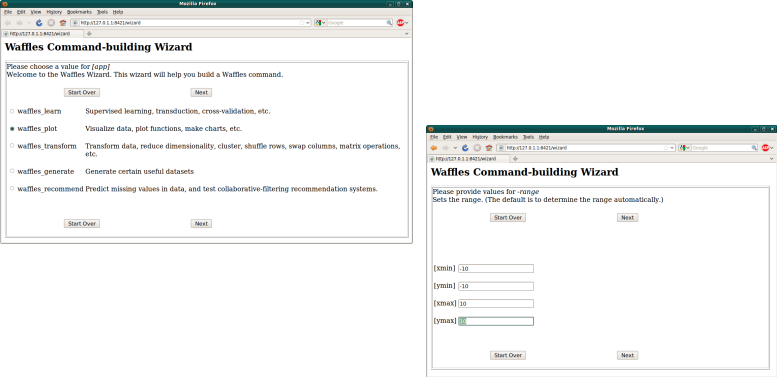Viewport: 777px width, 377px height.
Task: Select the waffles_learn radio option
Action: (12, 111)
